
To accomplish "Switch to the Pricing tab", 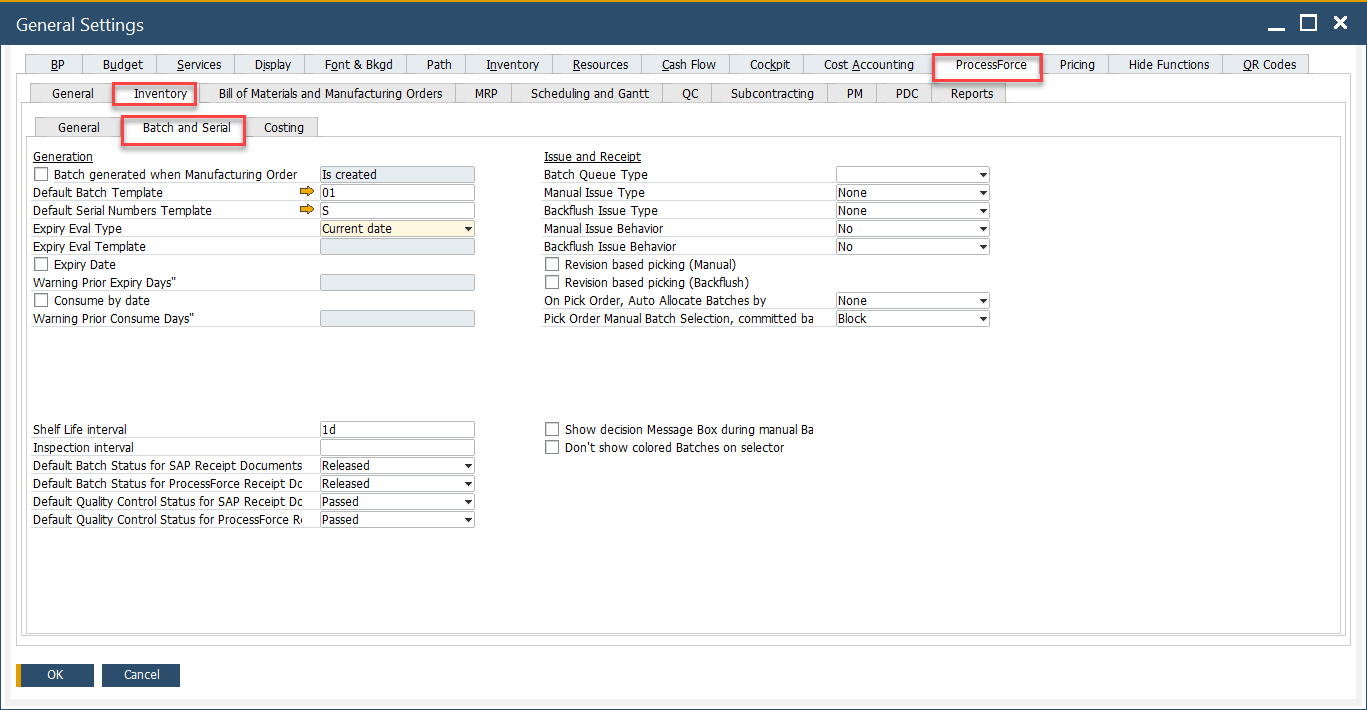I will coord(1076,63).
